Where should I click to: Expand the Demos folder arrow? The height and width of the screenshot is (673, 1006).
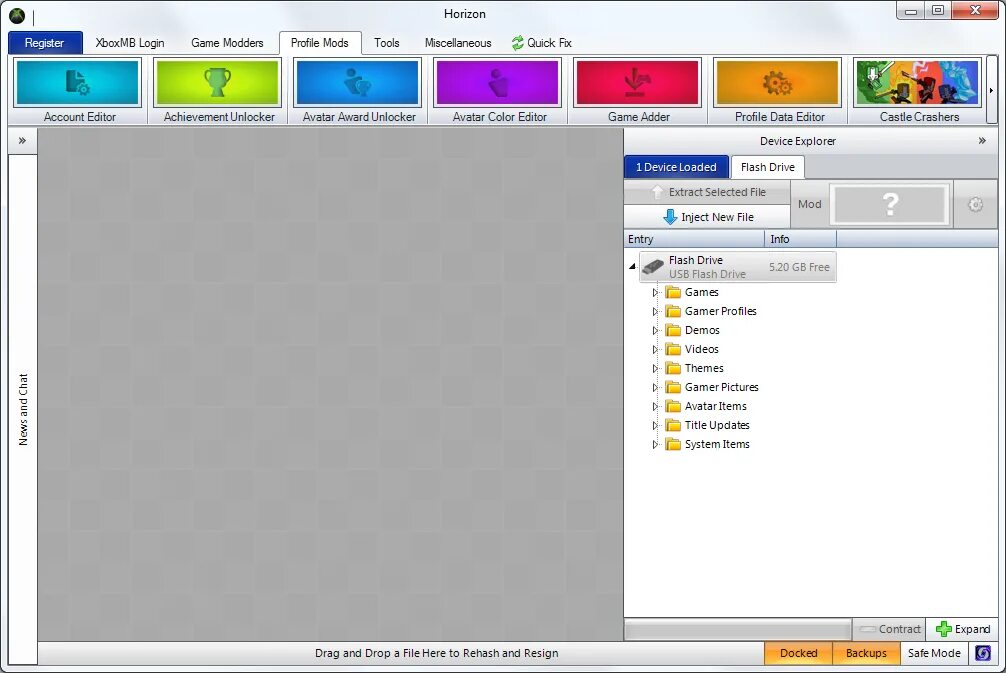655,330
